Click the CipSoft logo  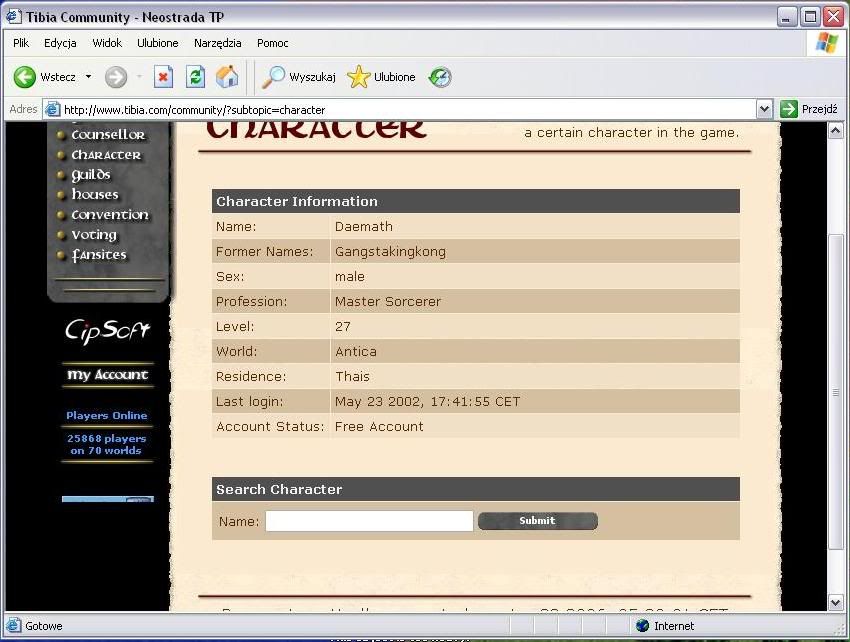107,331
